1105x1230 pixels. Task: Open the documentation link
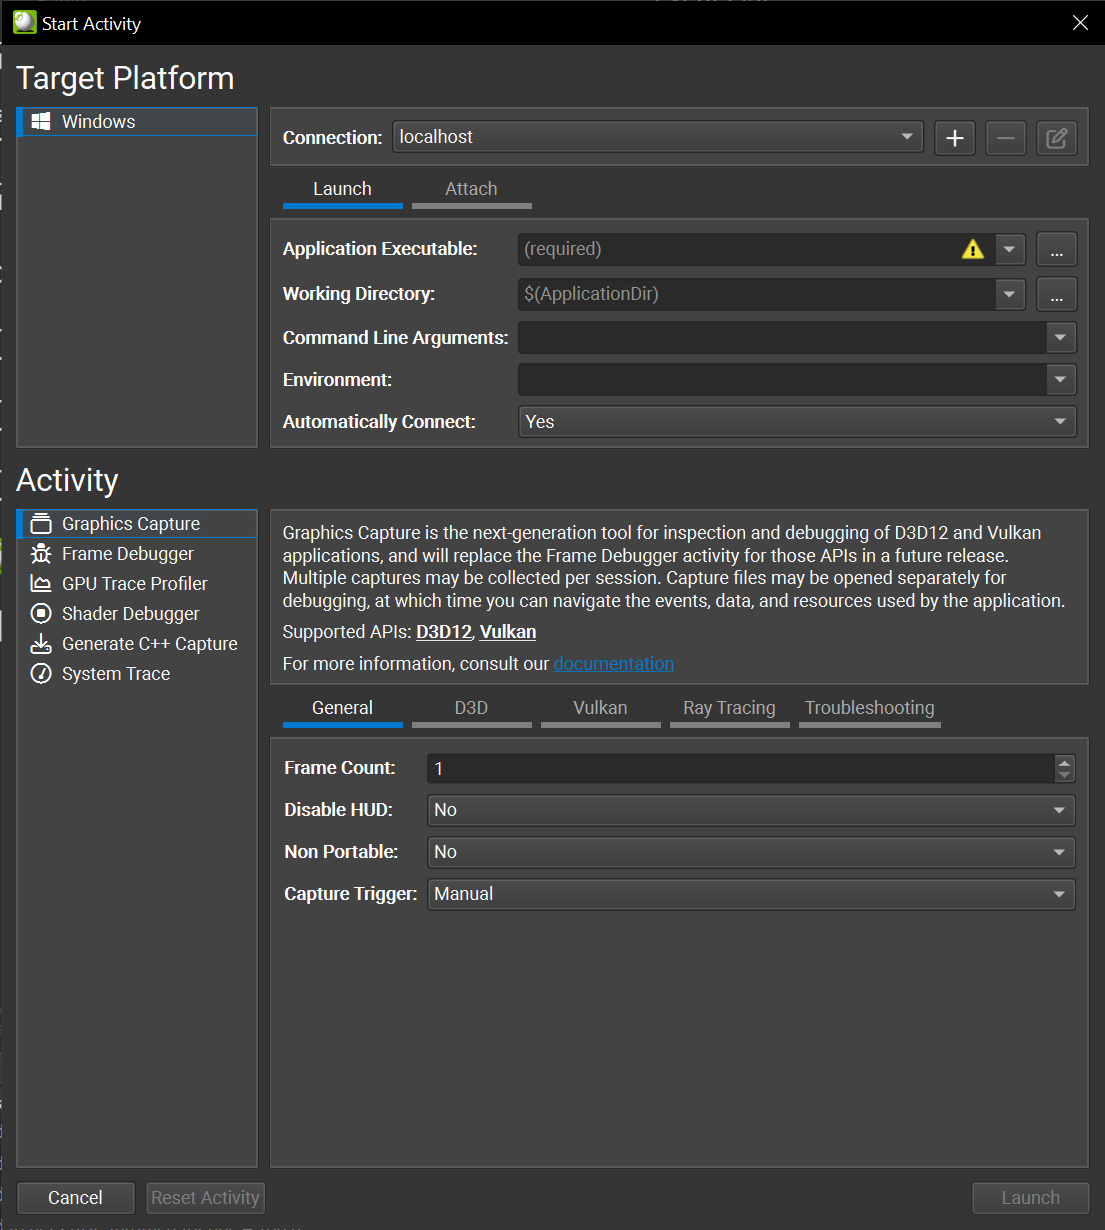(614, 664)
